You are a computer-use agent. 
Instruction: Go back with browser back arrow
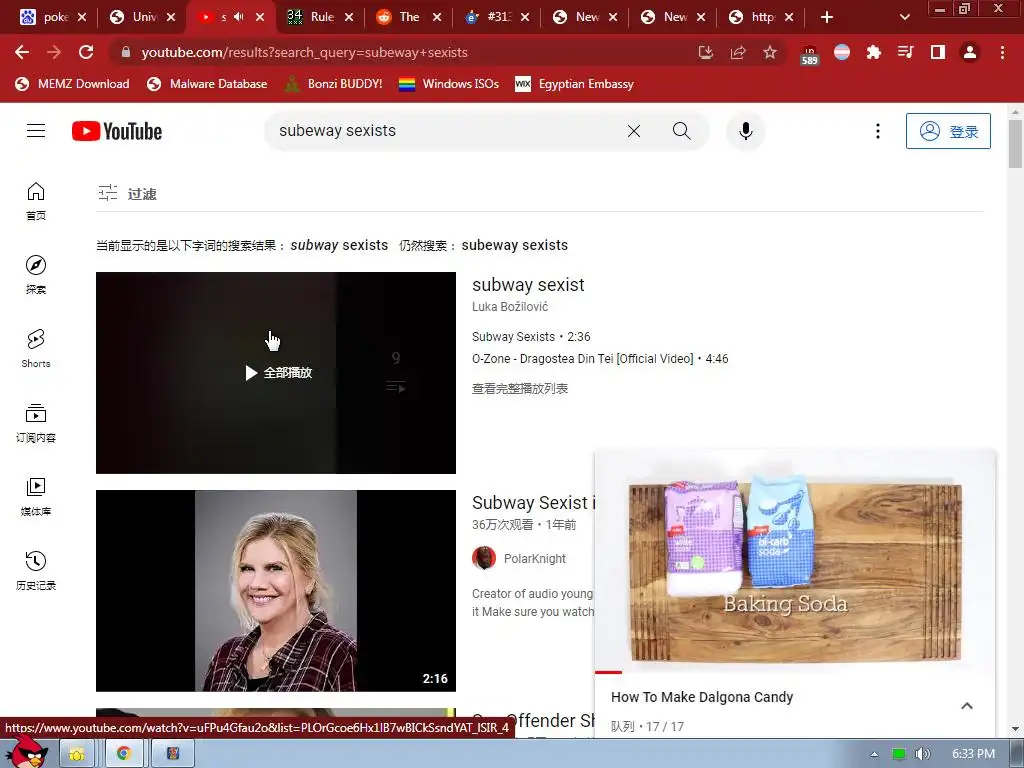(x=22, y=52)
